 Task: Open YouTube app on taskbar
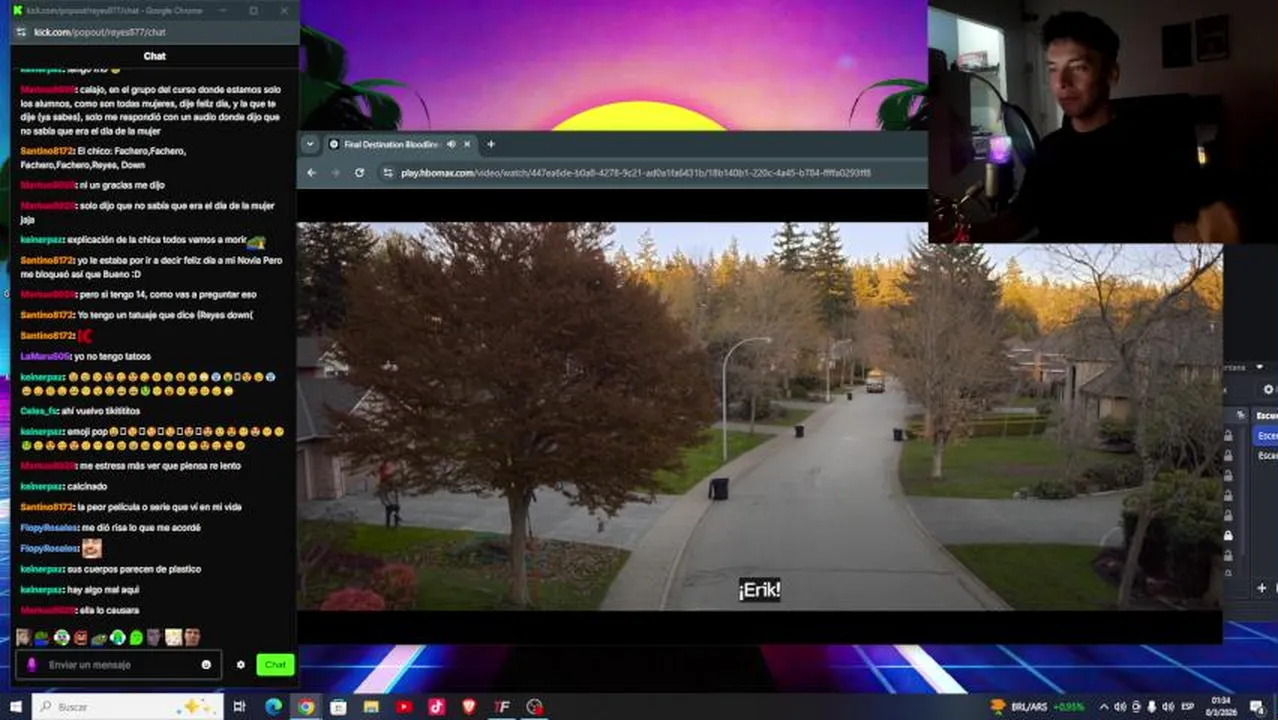[404, 707]
